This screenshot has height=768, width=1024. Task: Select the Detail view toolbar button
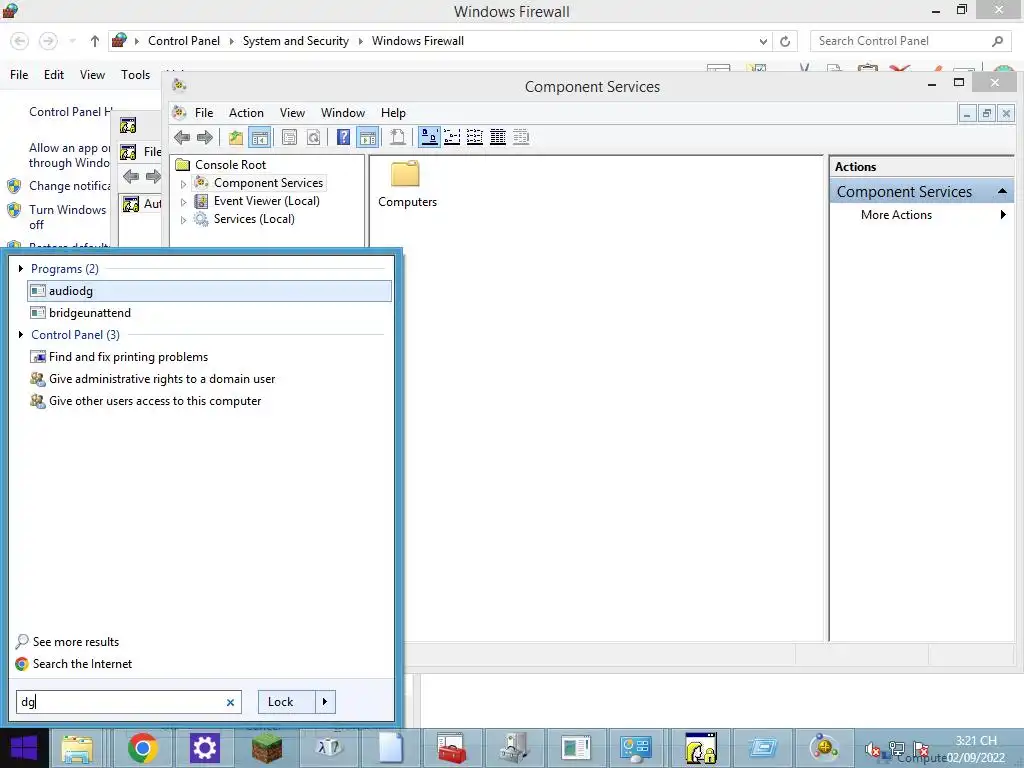pos(498,137)
